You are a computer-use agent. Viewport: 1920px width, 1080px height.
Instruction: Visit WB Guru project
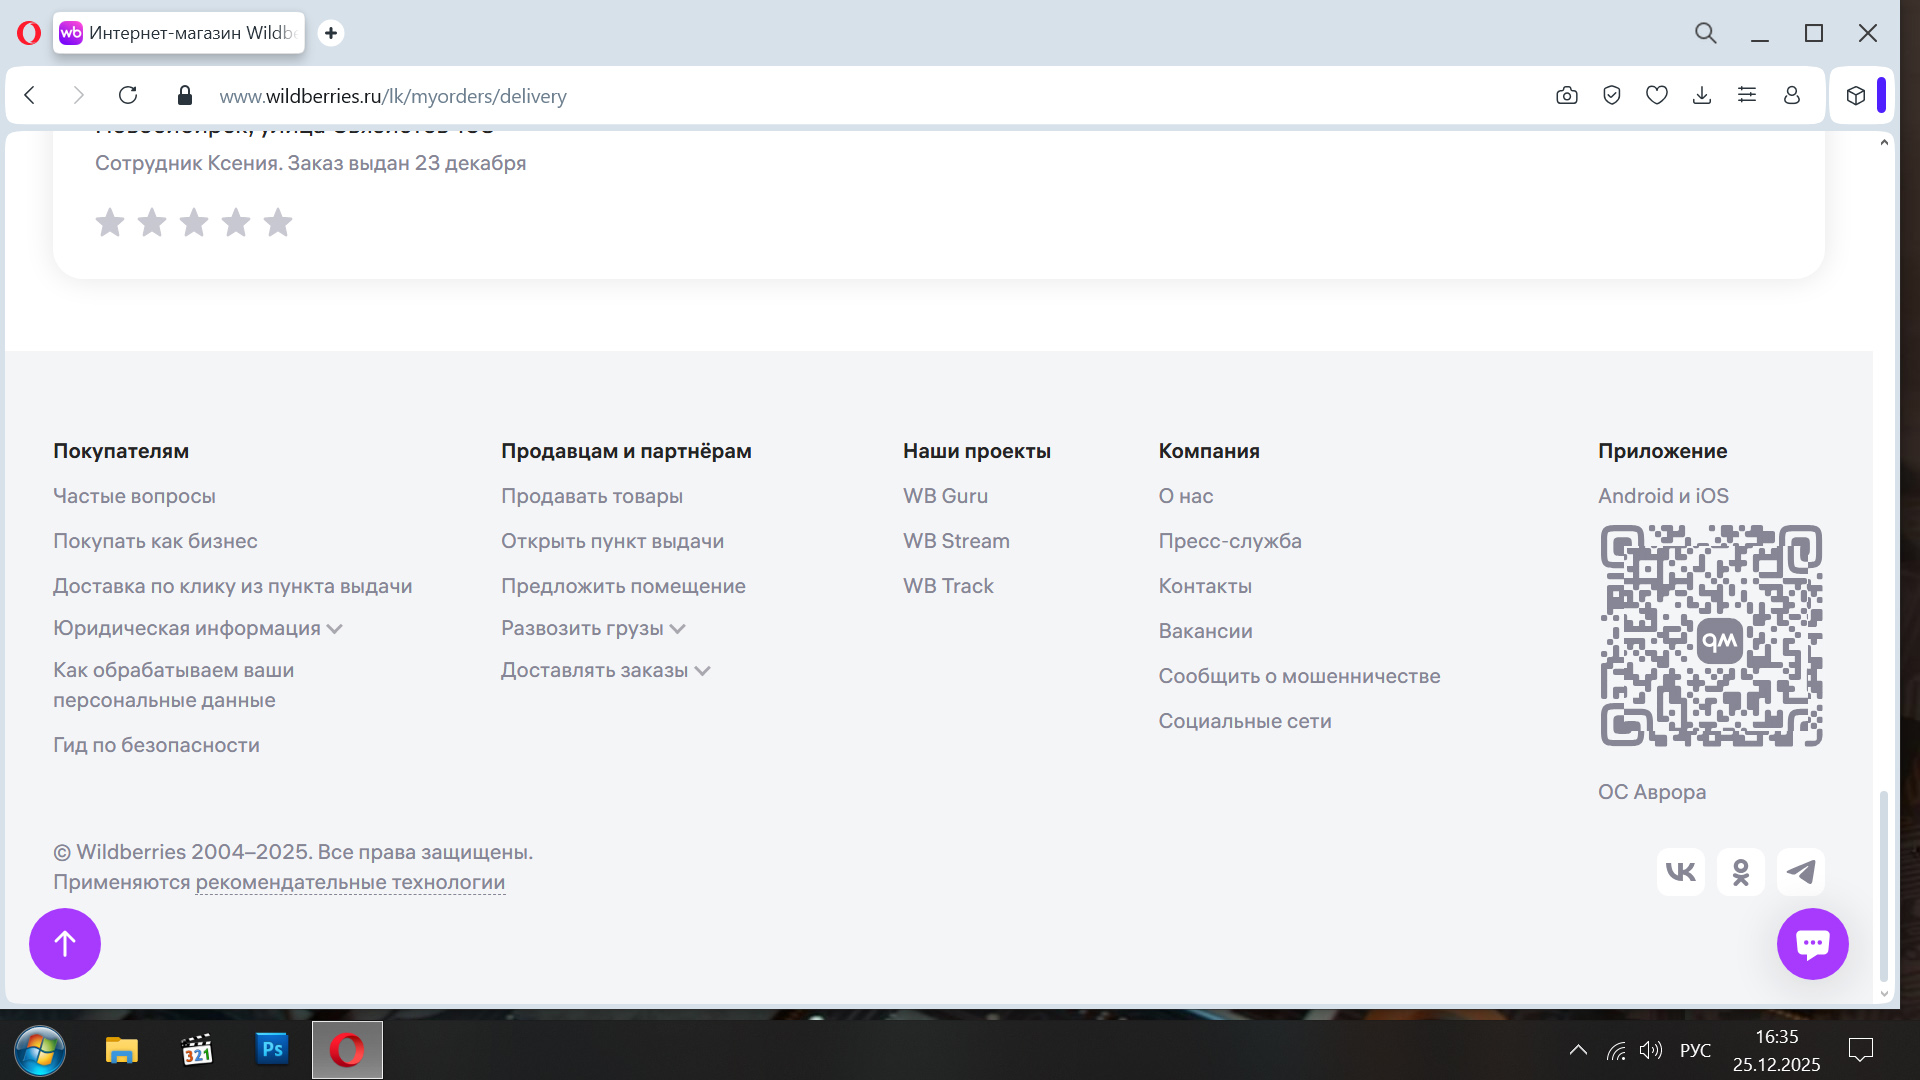945,496
